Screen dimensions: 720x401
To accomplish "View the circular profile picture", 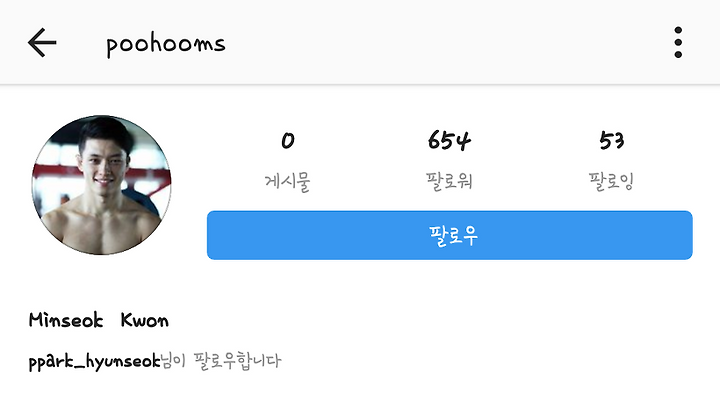I will (101, 185).
